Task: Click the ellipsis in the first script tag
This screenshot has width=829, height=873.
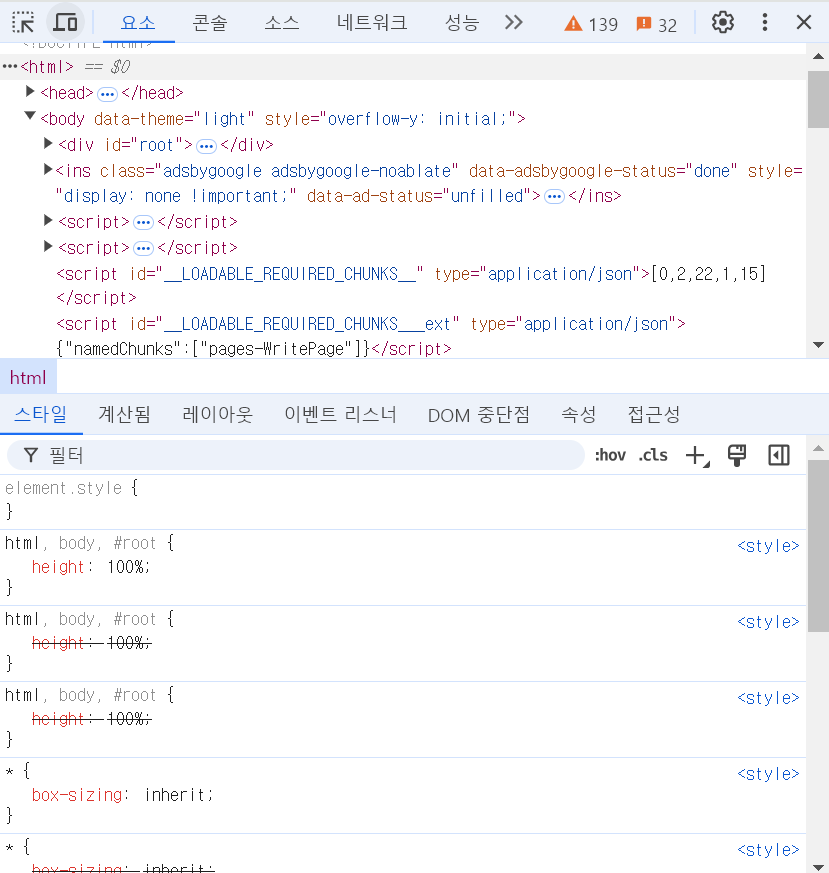Action: (x=143, y=223)
